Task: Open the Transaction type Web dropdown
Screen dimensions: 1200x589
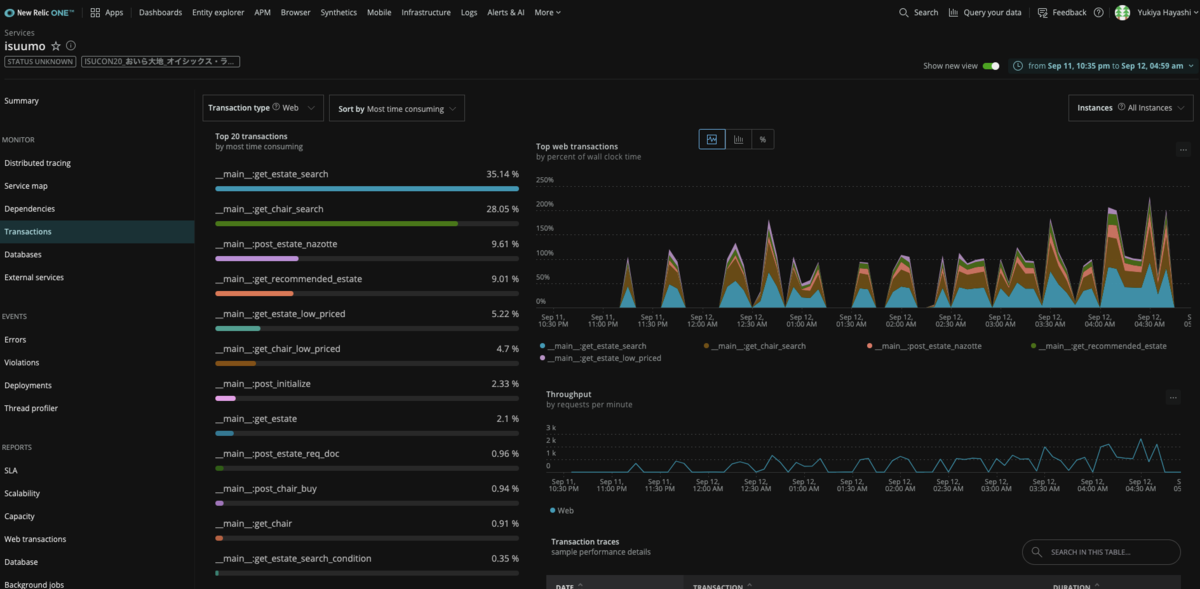Action: pyautogui.click(x=264, y=108)
